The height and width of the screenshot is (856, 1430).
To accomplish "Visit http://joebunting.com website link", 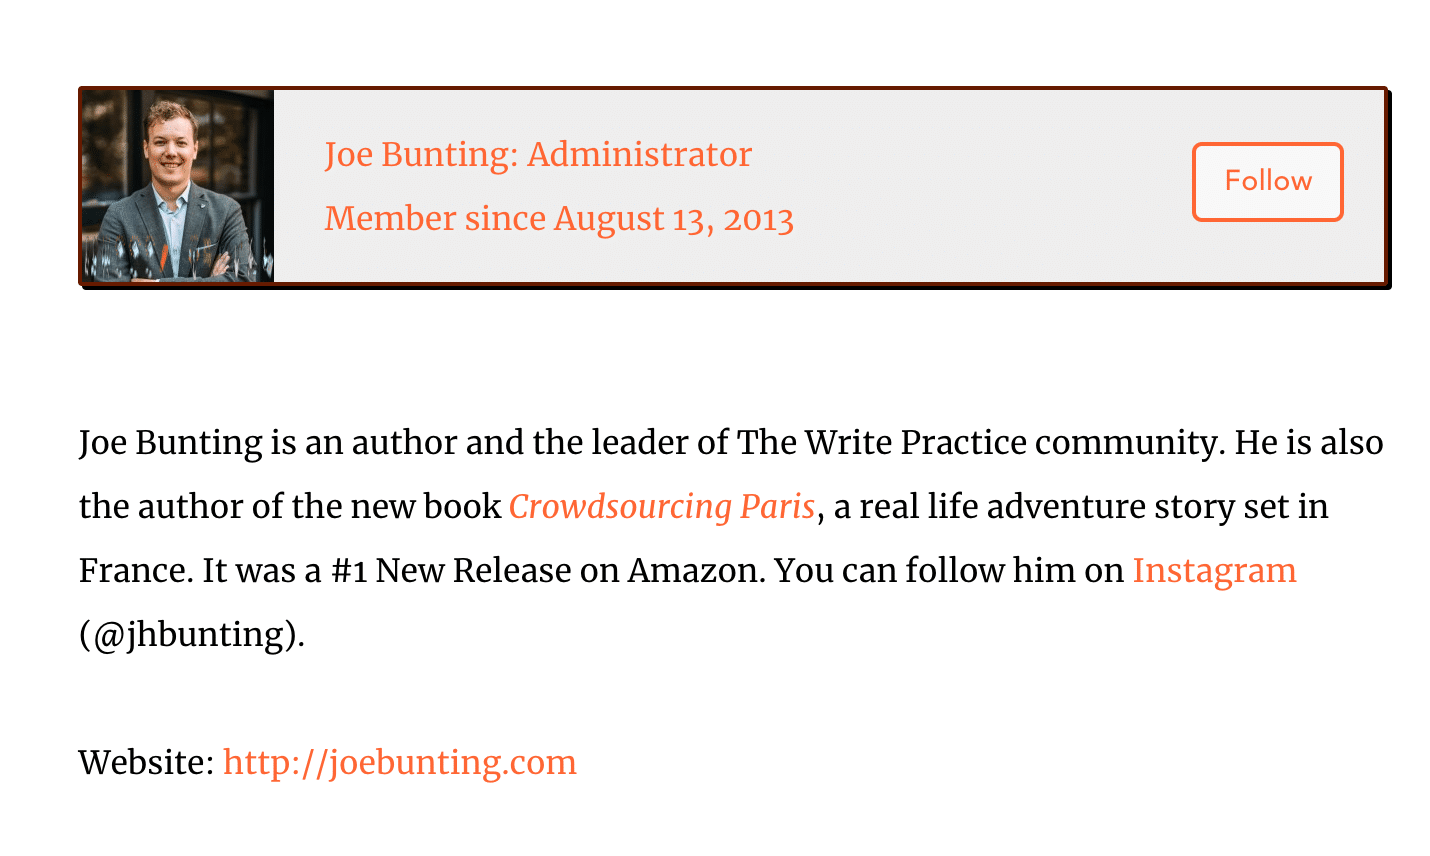I will click(x=399, y=762).
